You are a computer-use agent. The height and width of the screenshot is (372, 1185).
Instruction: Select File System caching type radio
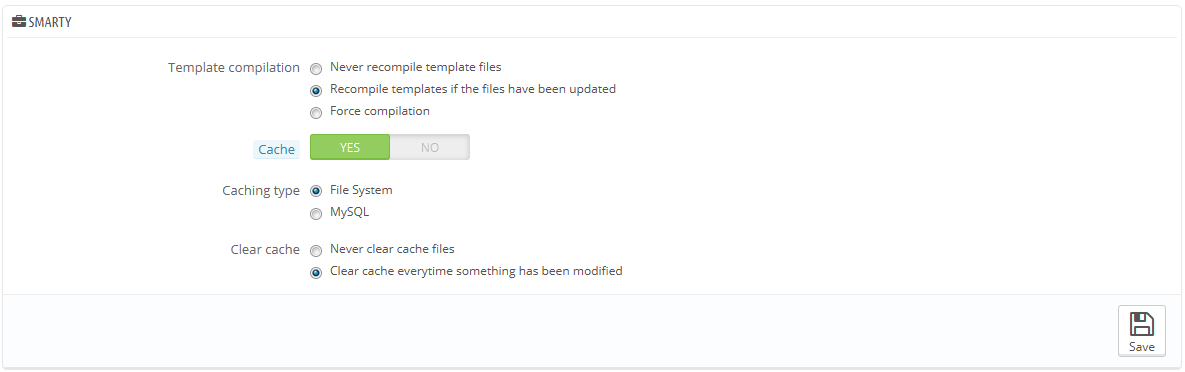[316, 191]
